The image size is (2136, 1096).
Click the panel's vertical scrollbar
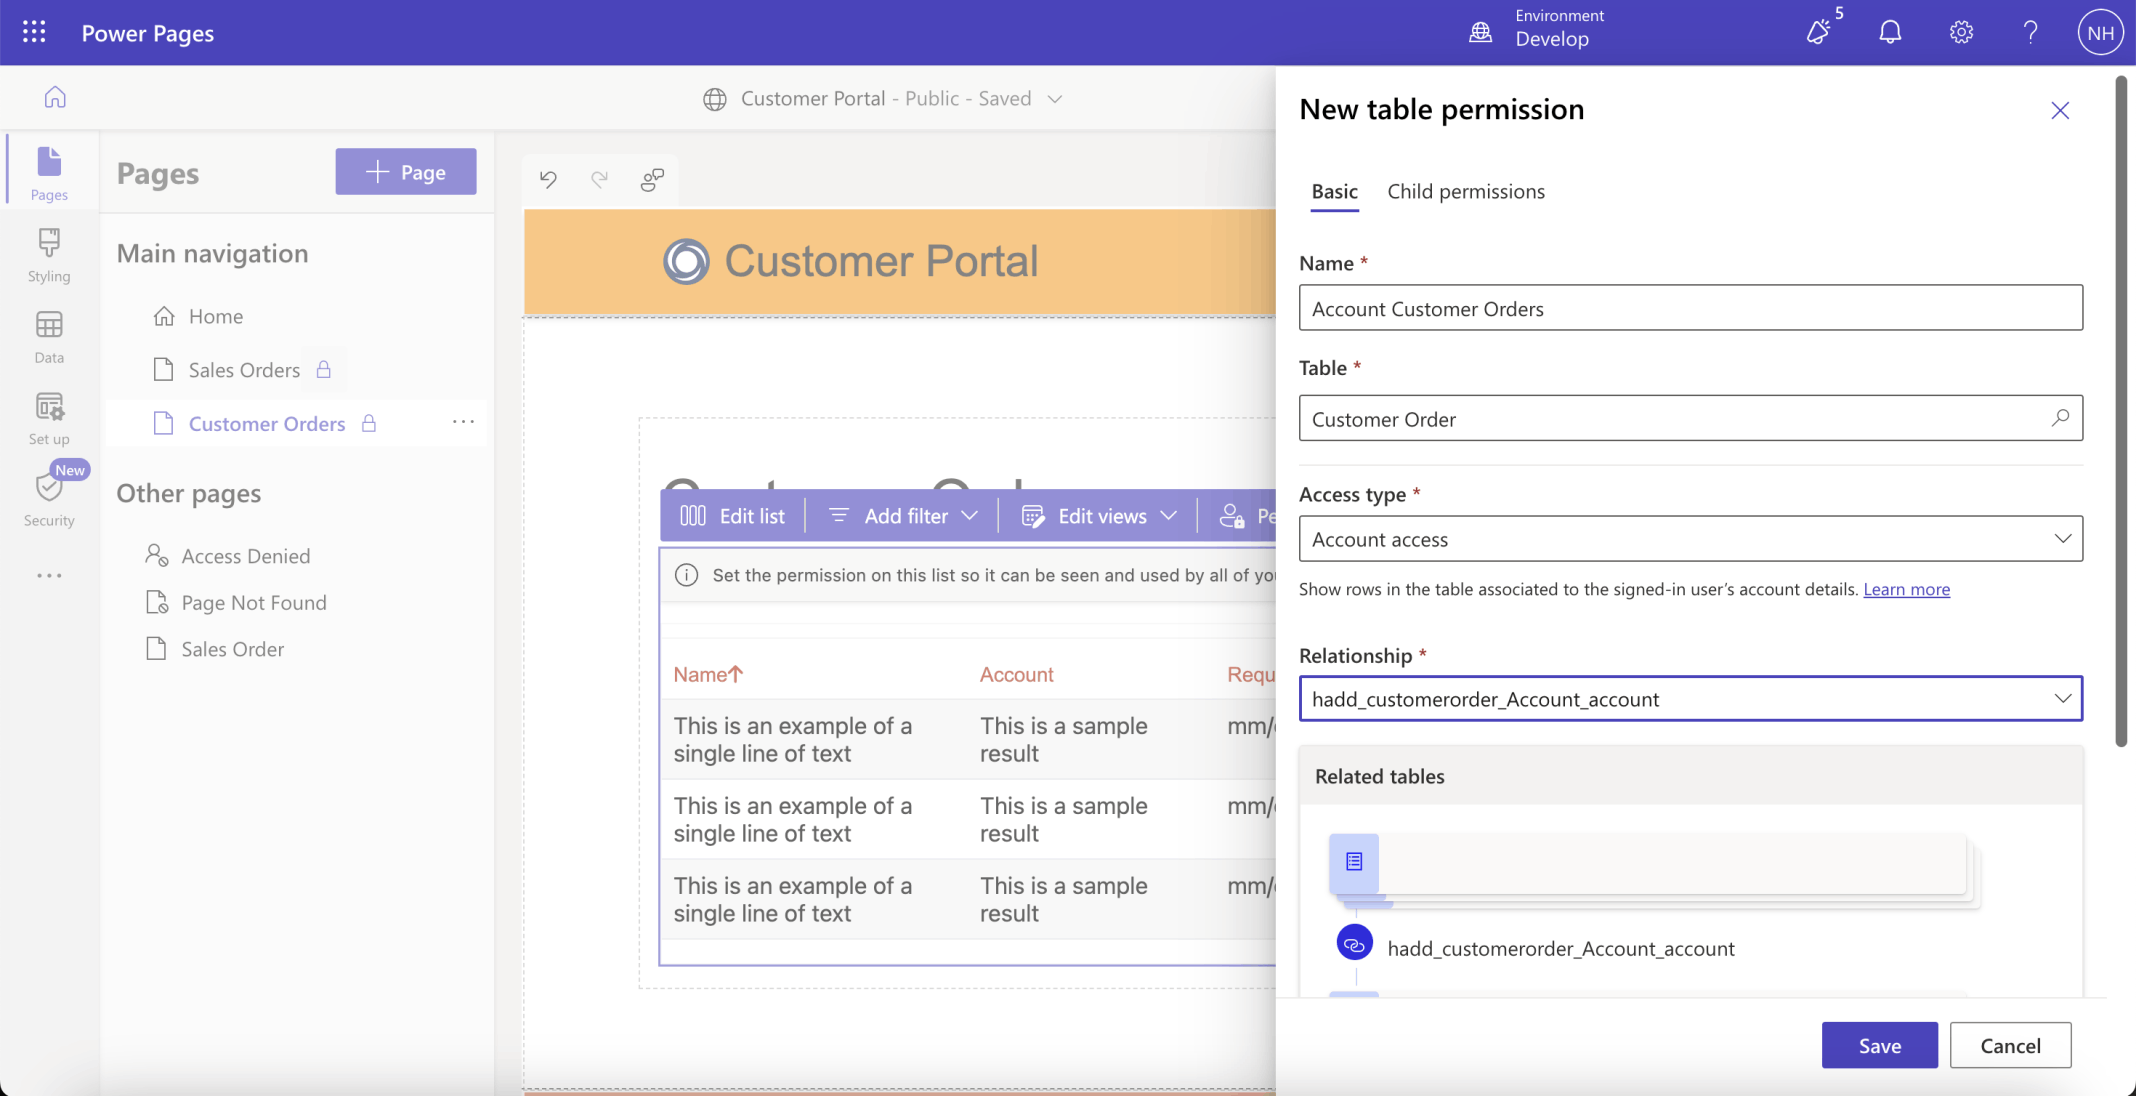point(2121,410)
